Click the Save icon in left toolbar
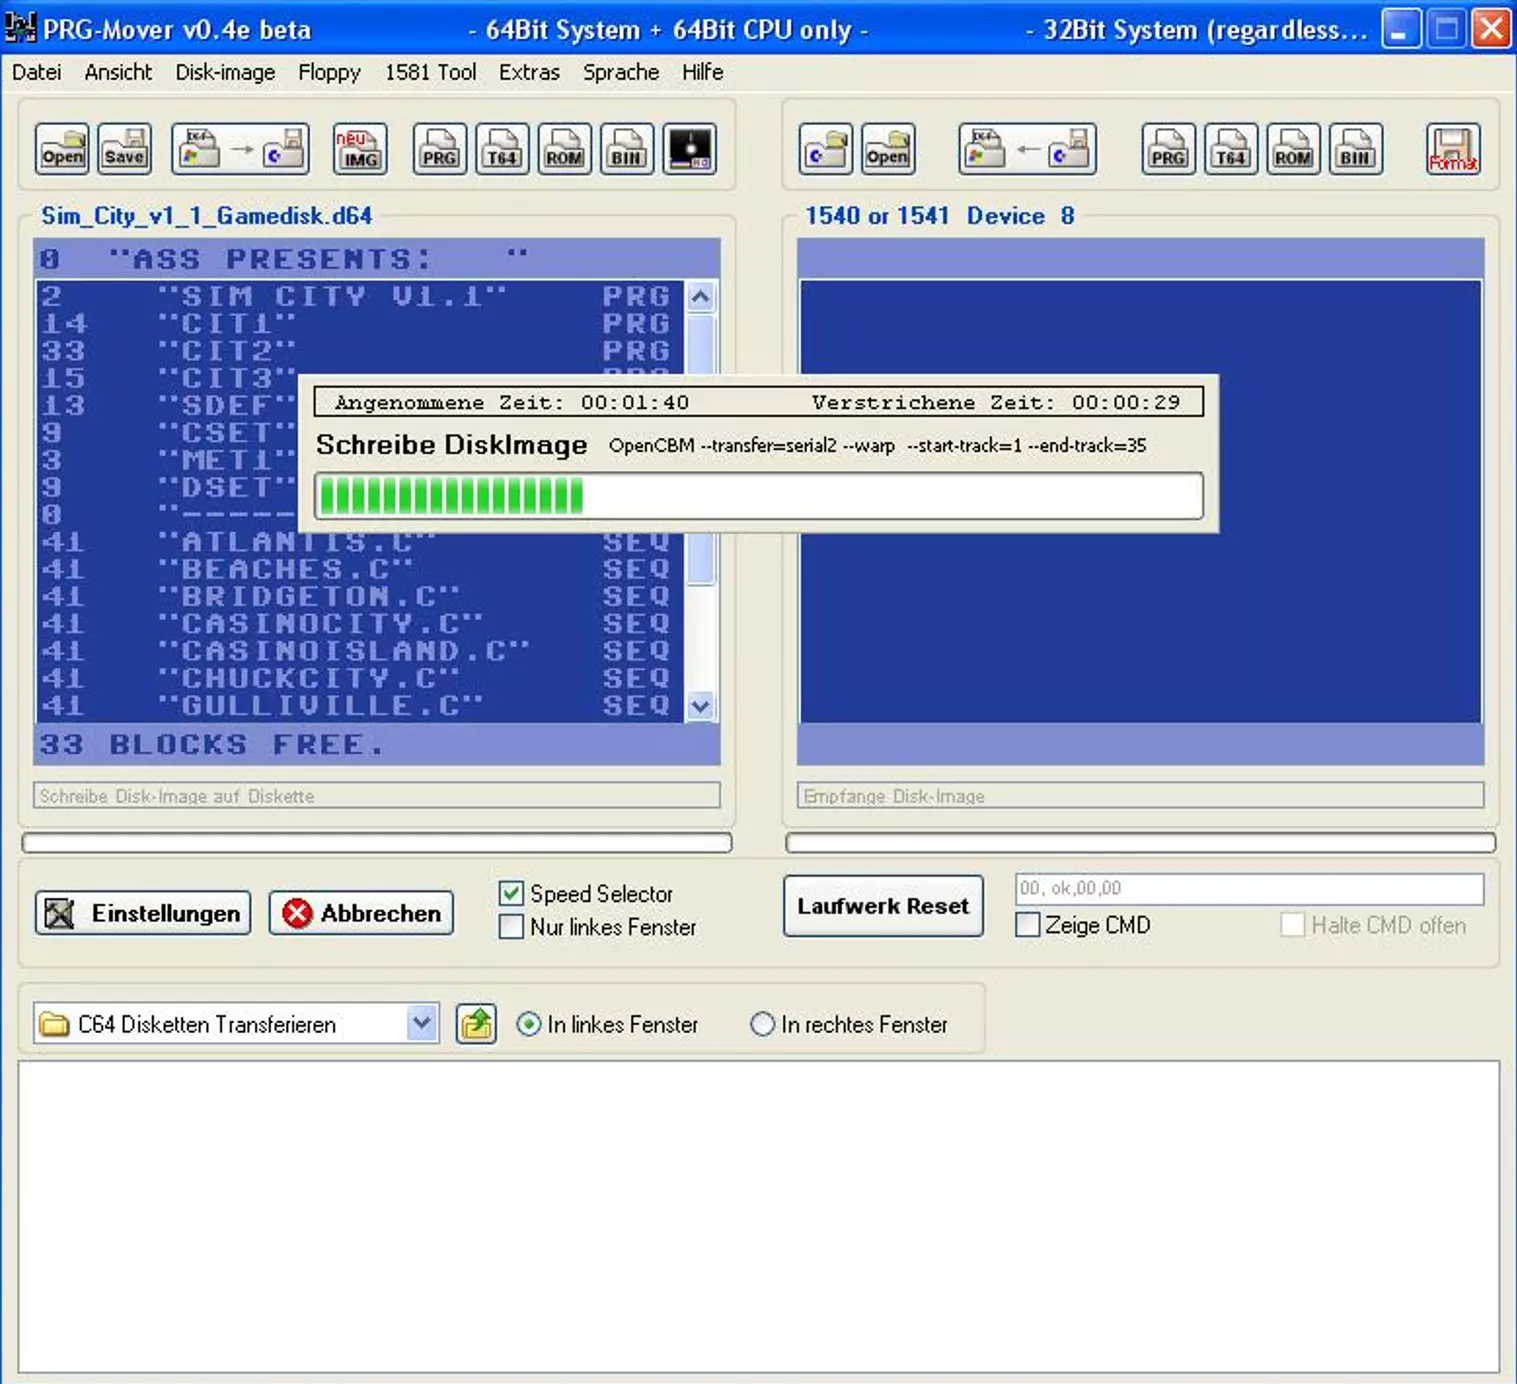This screenshot has height=1384, width=1517. (124, 150)
